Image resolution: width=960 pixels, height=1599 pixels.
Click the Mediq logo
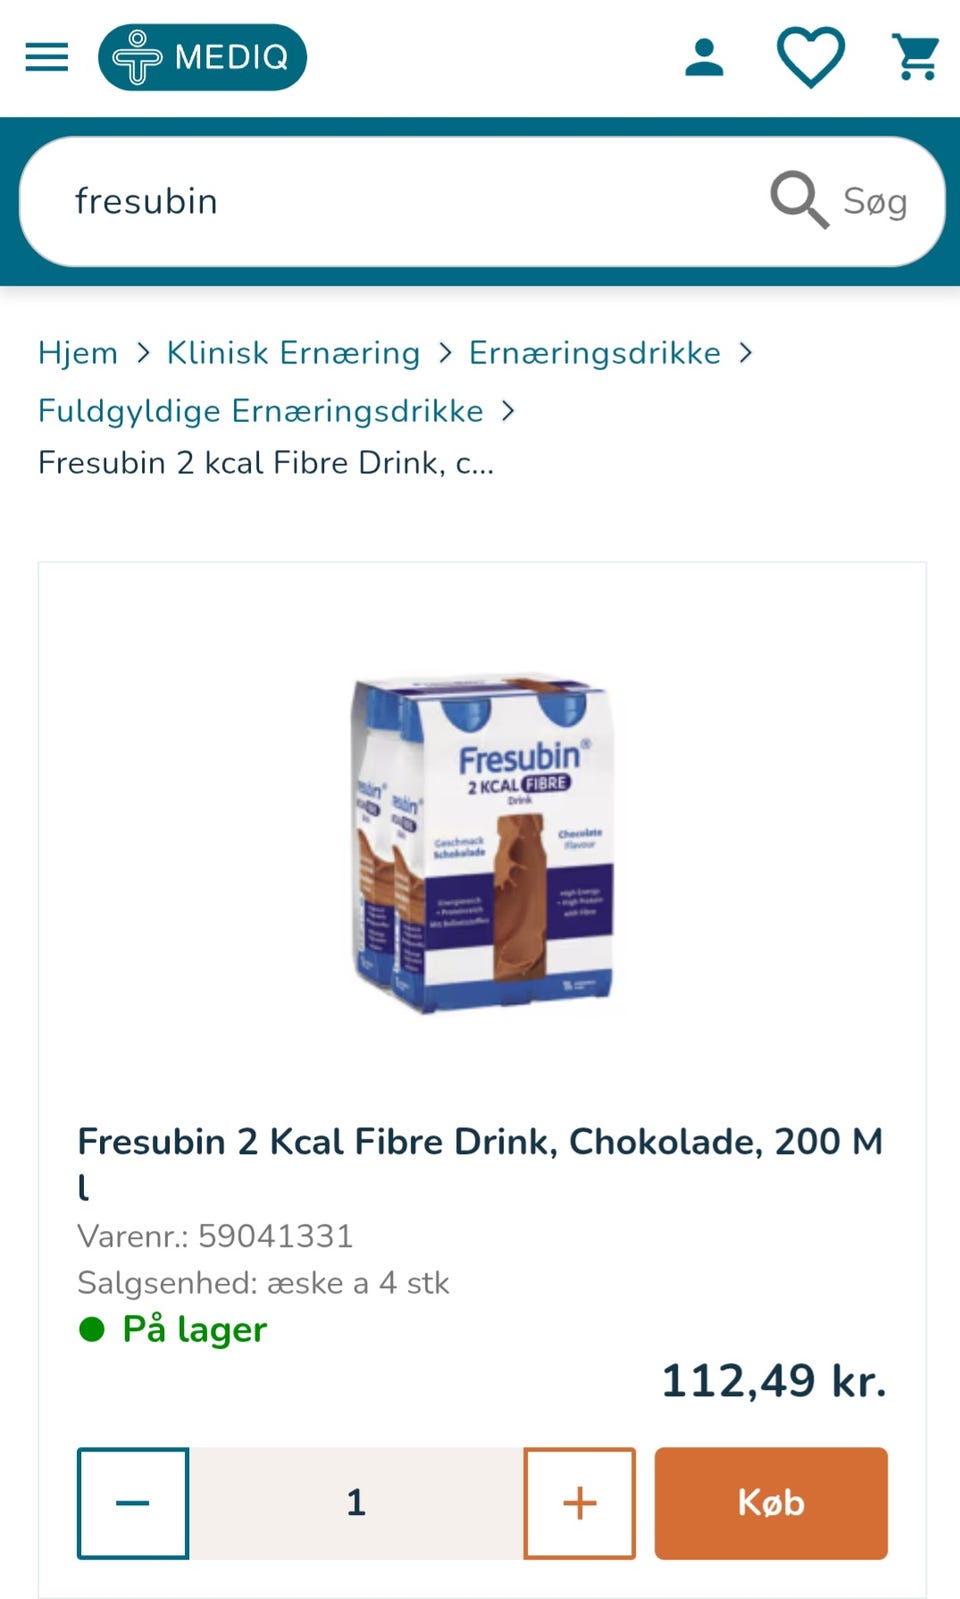point(202,57)
